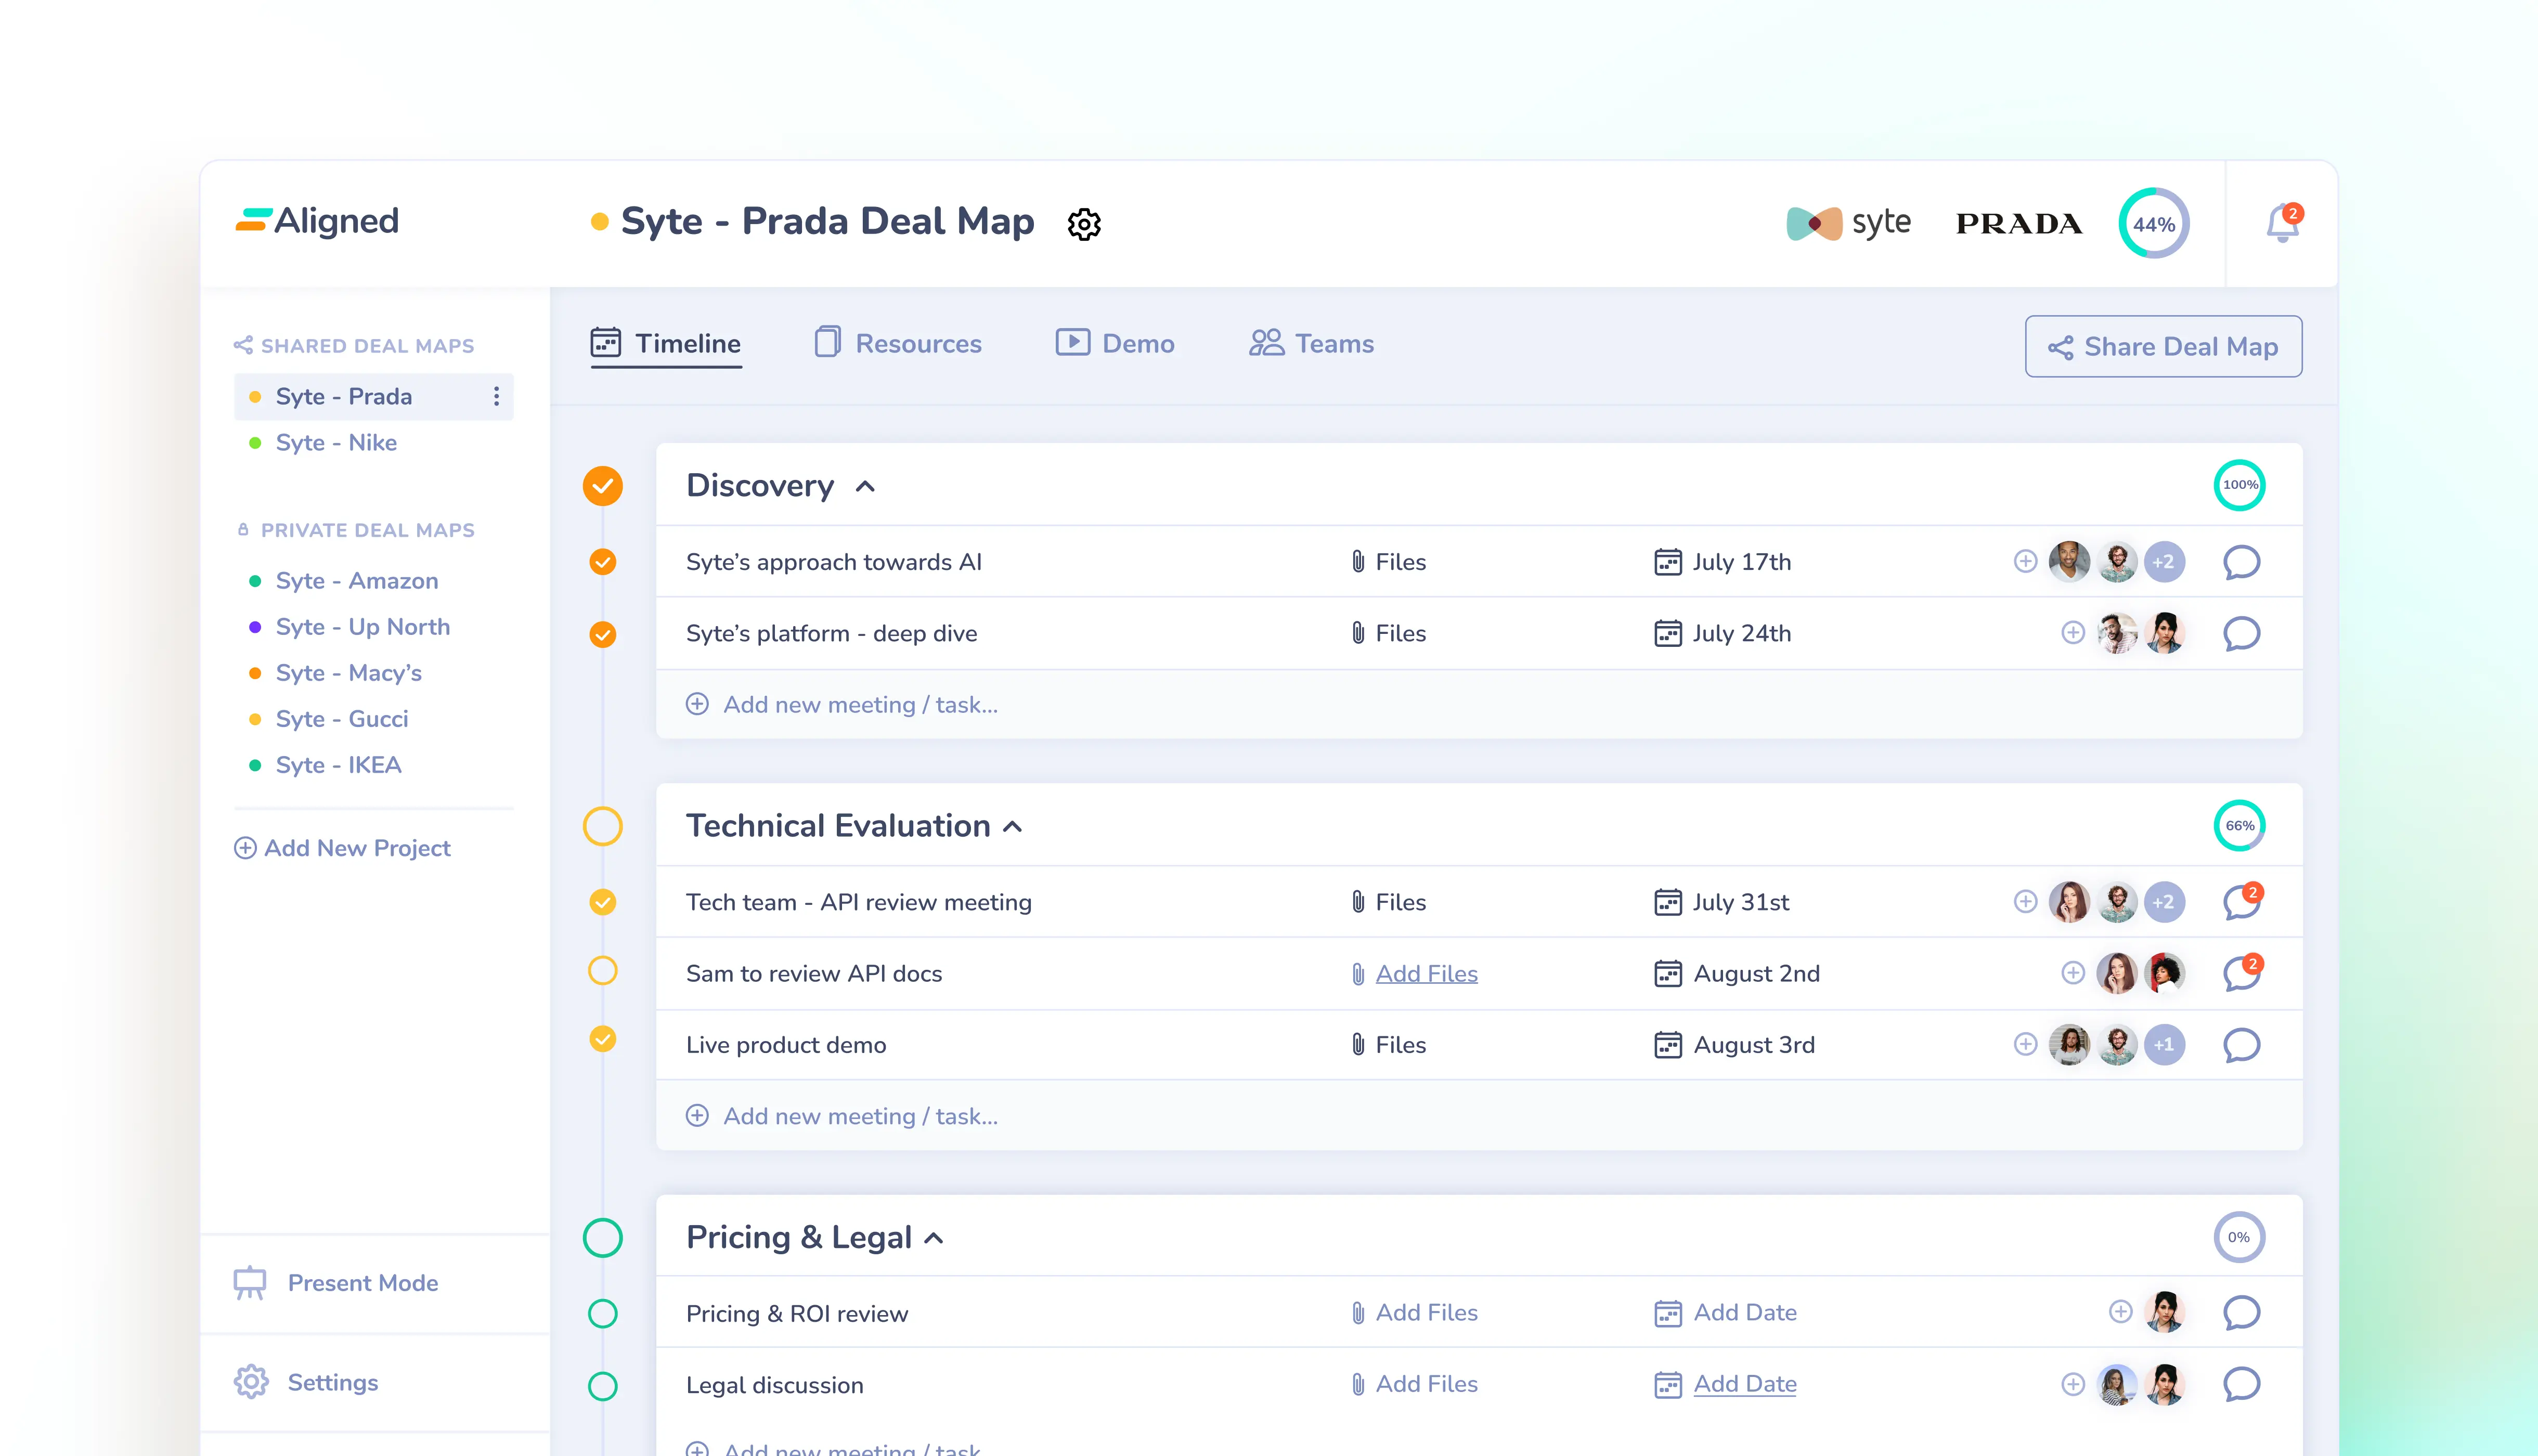Add assignee to Legal discussion
The image size is (2538, 1456).
coord(2073,1384)
